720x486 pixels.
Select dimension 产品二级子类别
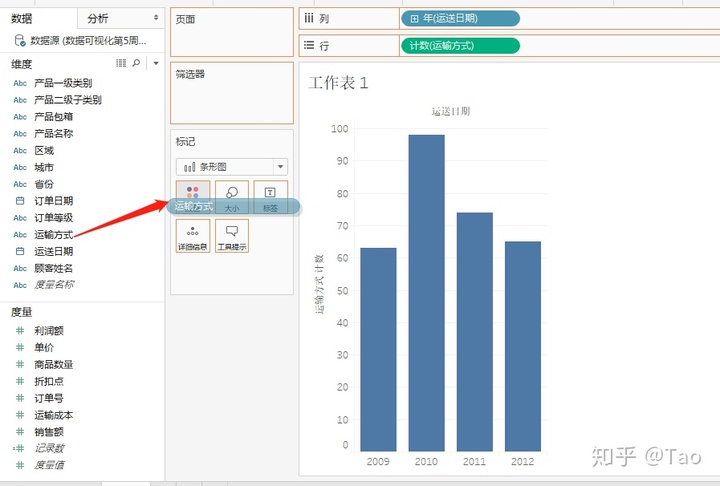coord(68,100)
